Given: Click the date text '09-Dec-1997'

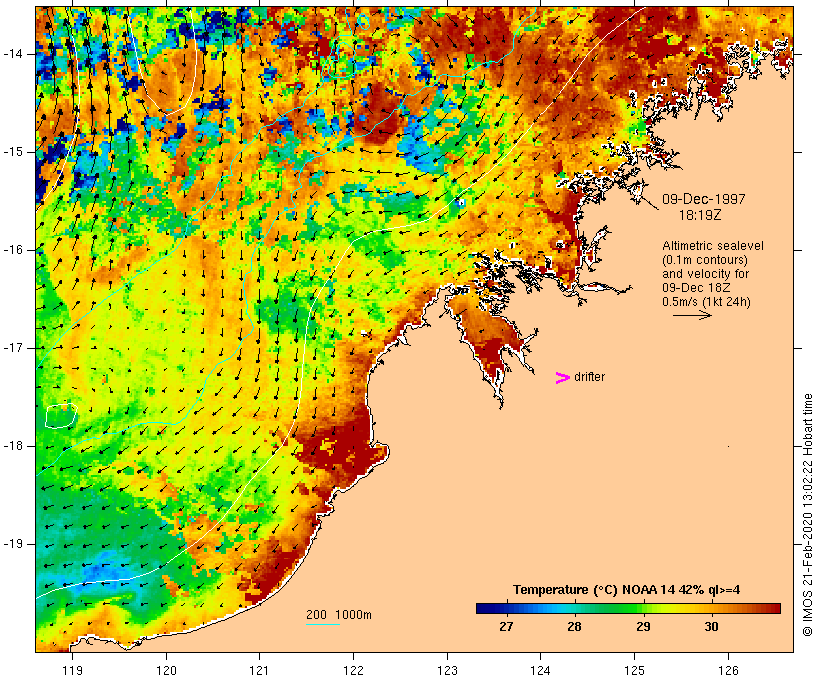Looking at the screenshot, I should click(x=703, y=199).
